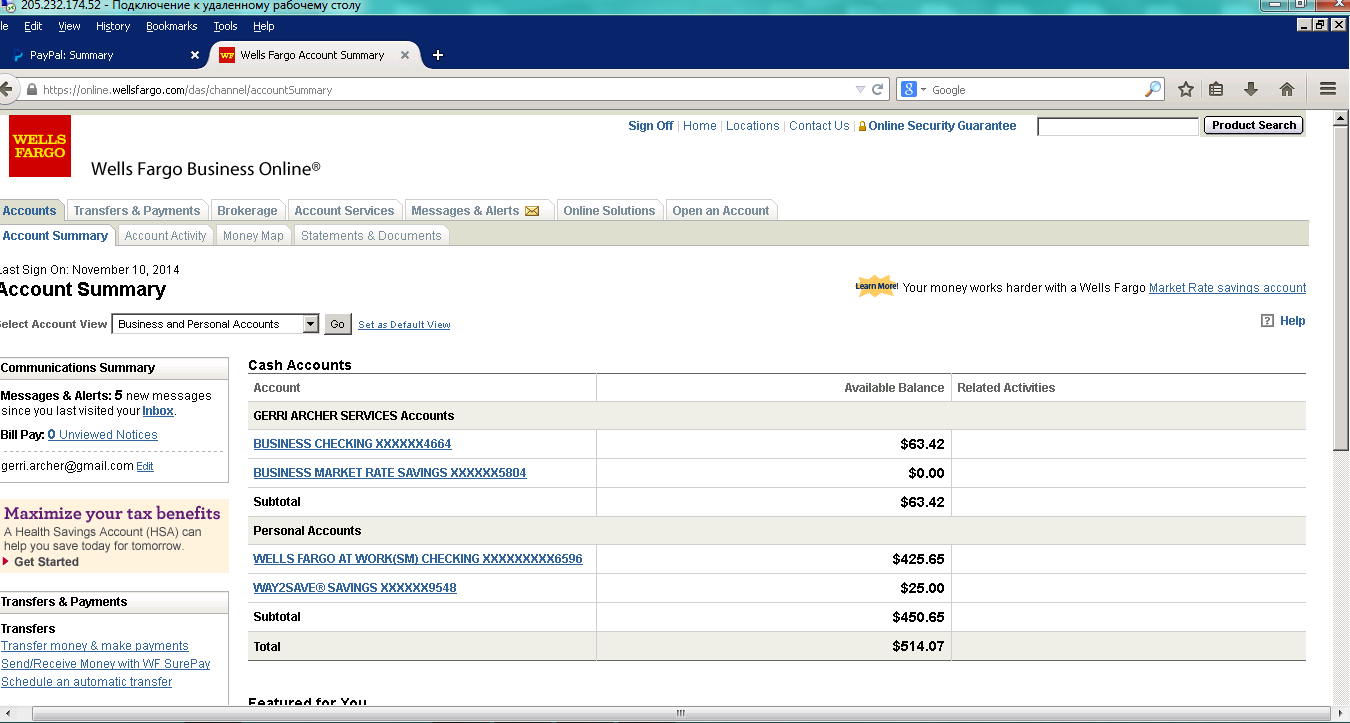The image size is (1350, 723).
Task: Click the search magnifier icon
Action: (1153, 89)
